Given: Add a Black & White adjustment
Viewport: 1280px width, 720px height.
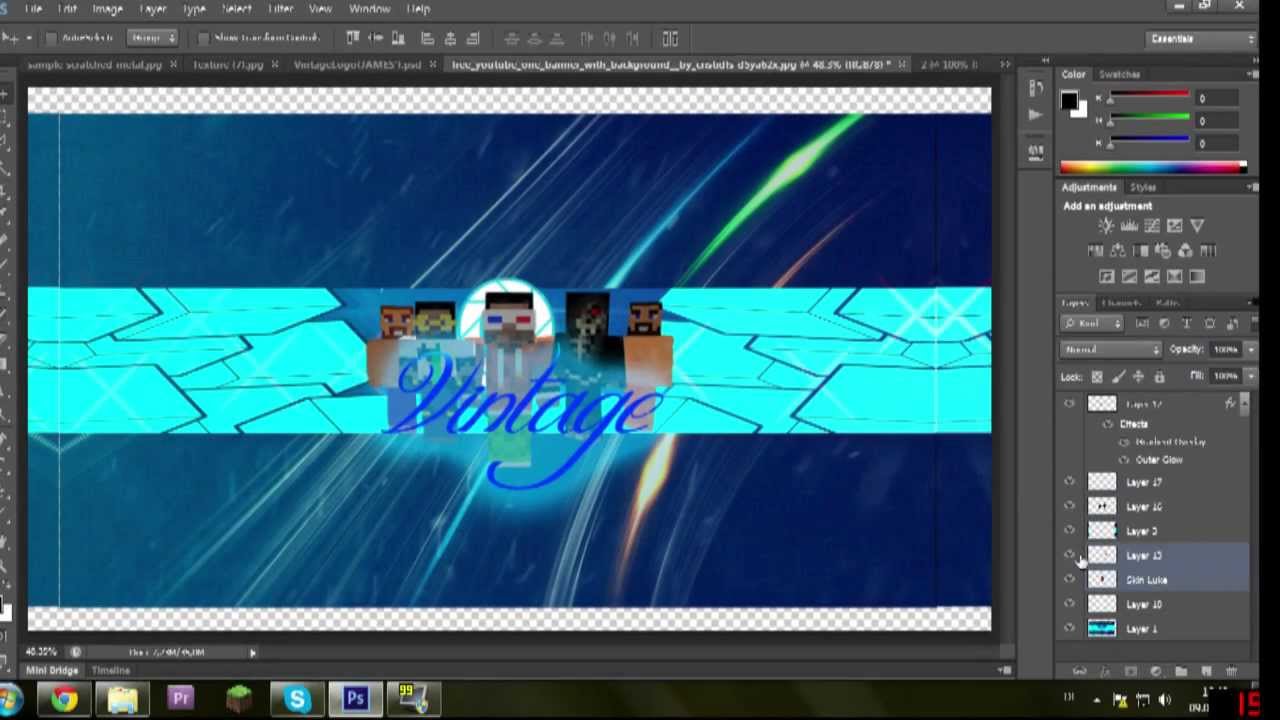Looking at the screenshot, I should (1141, 251).
